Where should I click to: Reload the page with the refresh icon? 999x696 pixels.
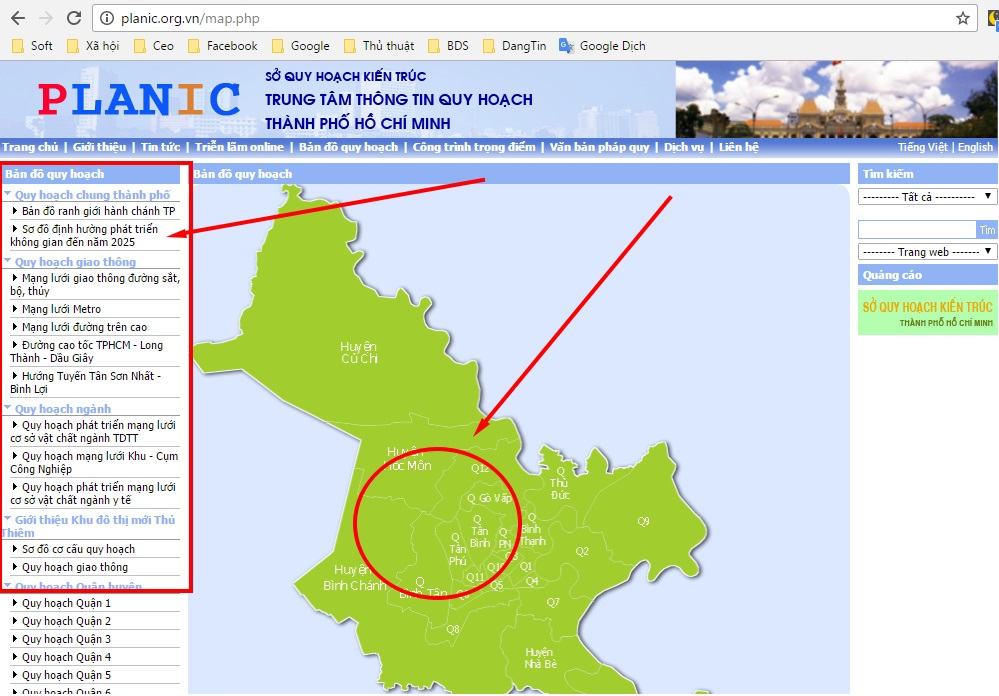pyautogui.click(x=74, y=18)
